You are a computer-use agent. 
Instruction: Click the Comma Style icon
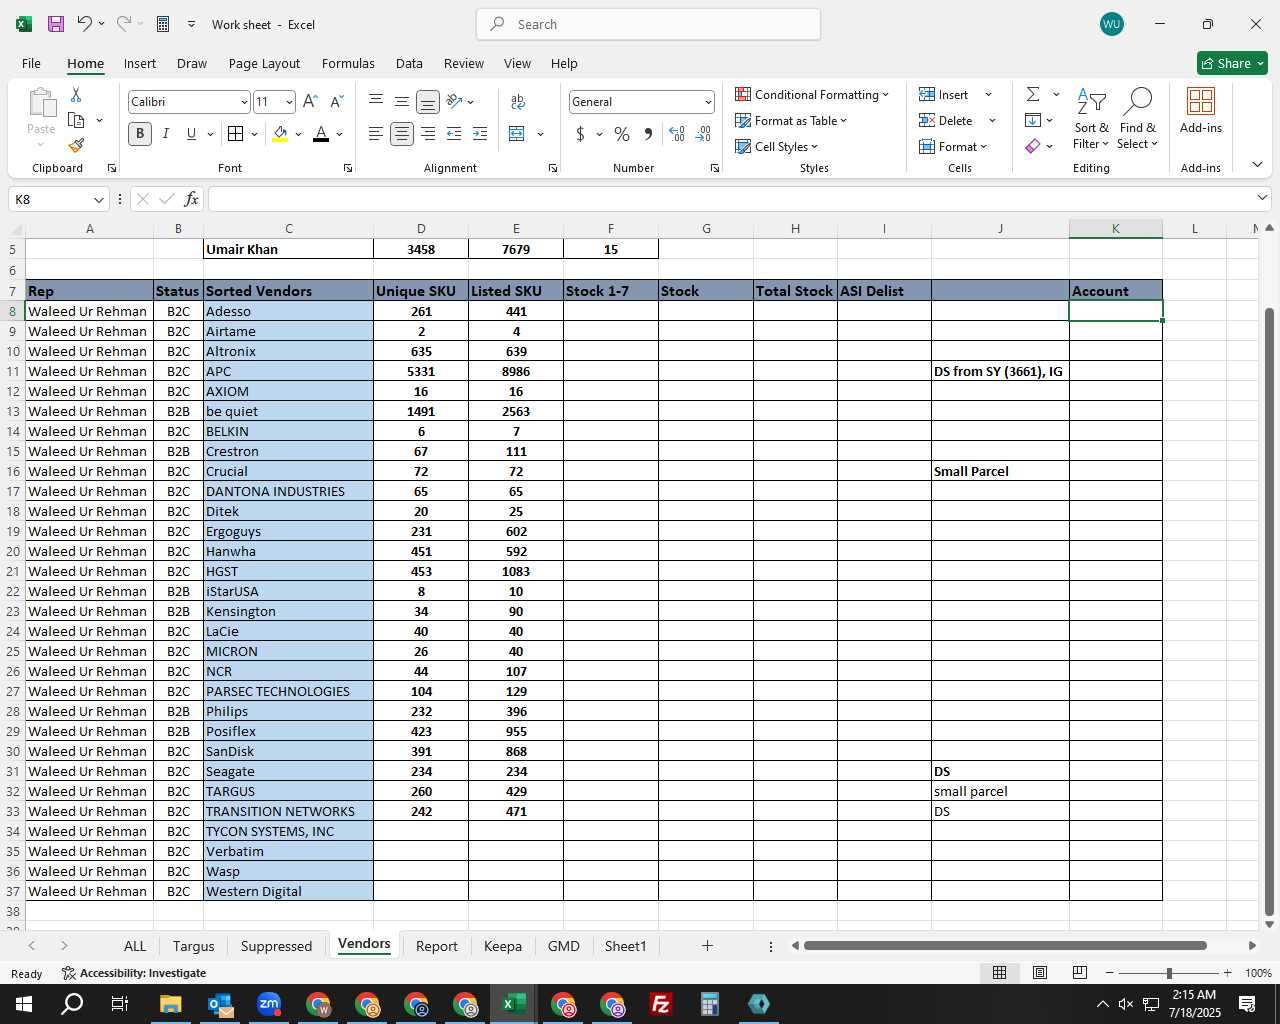click(x=648, y=134)
